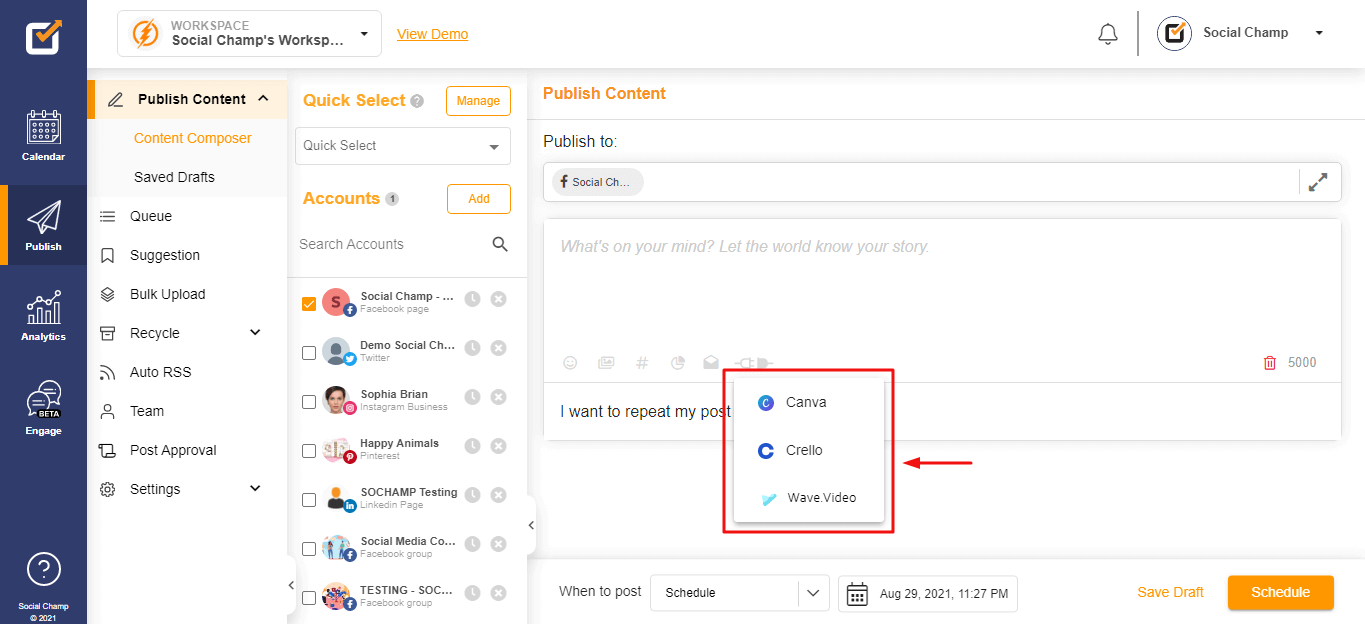Open the Calendar section in sidebar
Image resolution: width=1365 pixels, height=624 pixels.
(x=43, y=136)
